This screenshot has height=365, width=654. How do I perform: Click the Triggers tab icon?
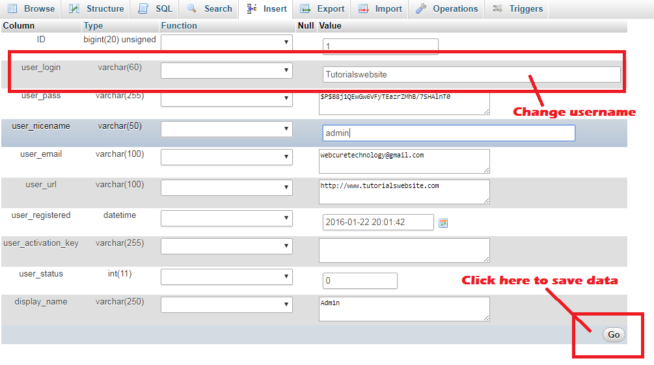click(x=497, y=8)
